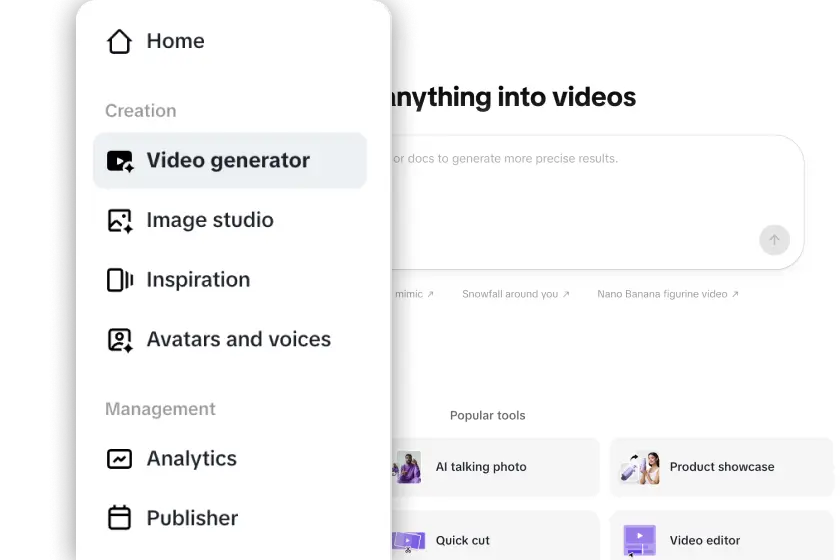Click the Video generator icon
The image size is (840, 560).
(120, 161)
